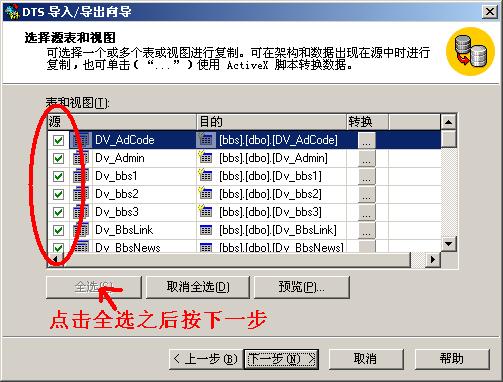The height and width of the screenshot is (382, 503).
Task: Click the [bbs].[dbo].[Dv_Admin] destination table icon
Action: tap(205, 157)
